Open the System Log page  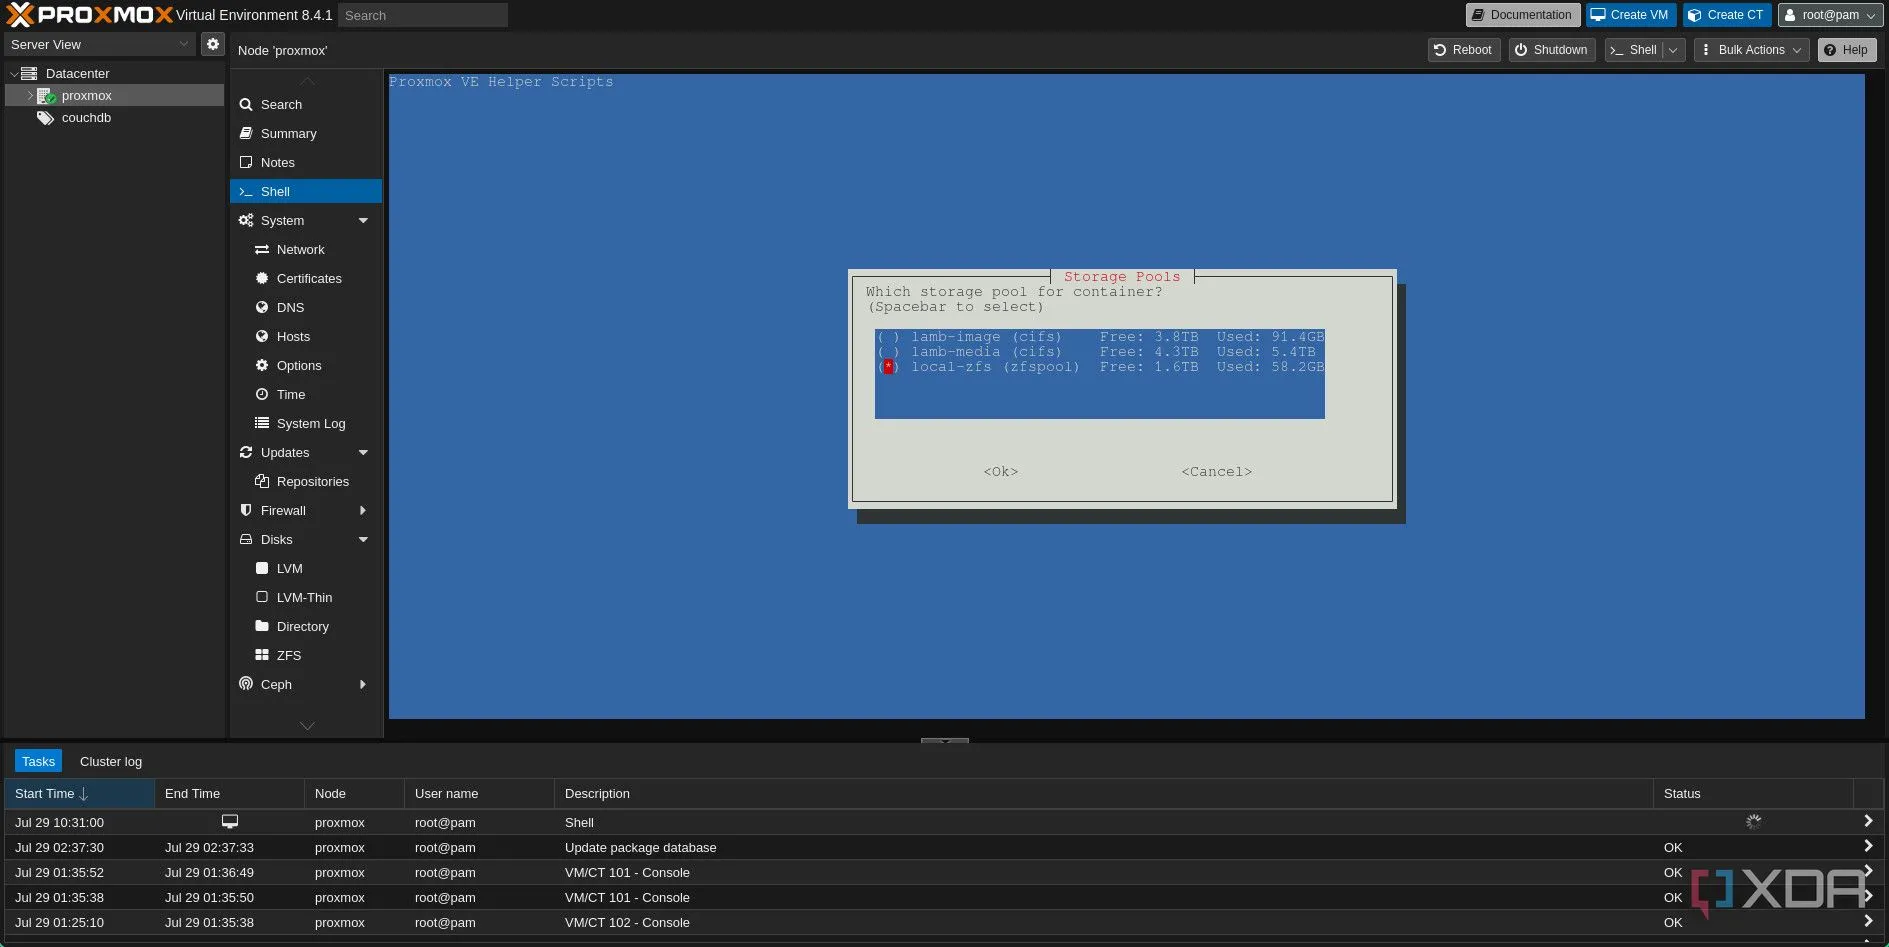[311, 424]
